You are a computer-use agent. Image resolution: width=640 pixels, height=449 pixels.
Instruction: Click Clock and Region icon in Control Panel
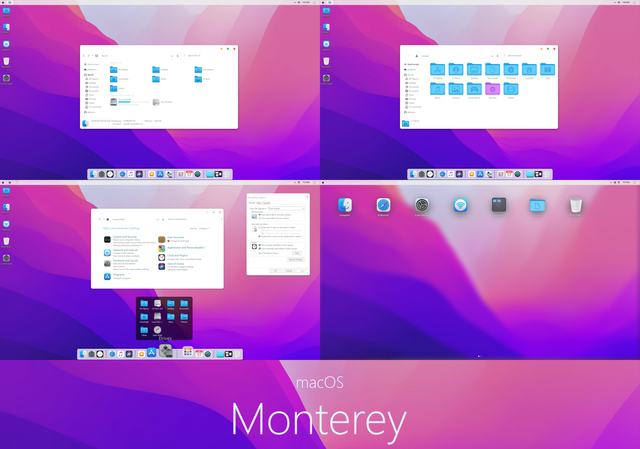coord(162,257)
